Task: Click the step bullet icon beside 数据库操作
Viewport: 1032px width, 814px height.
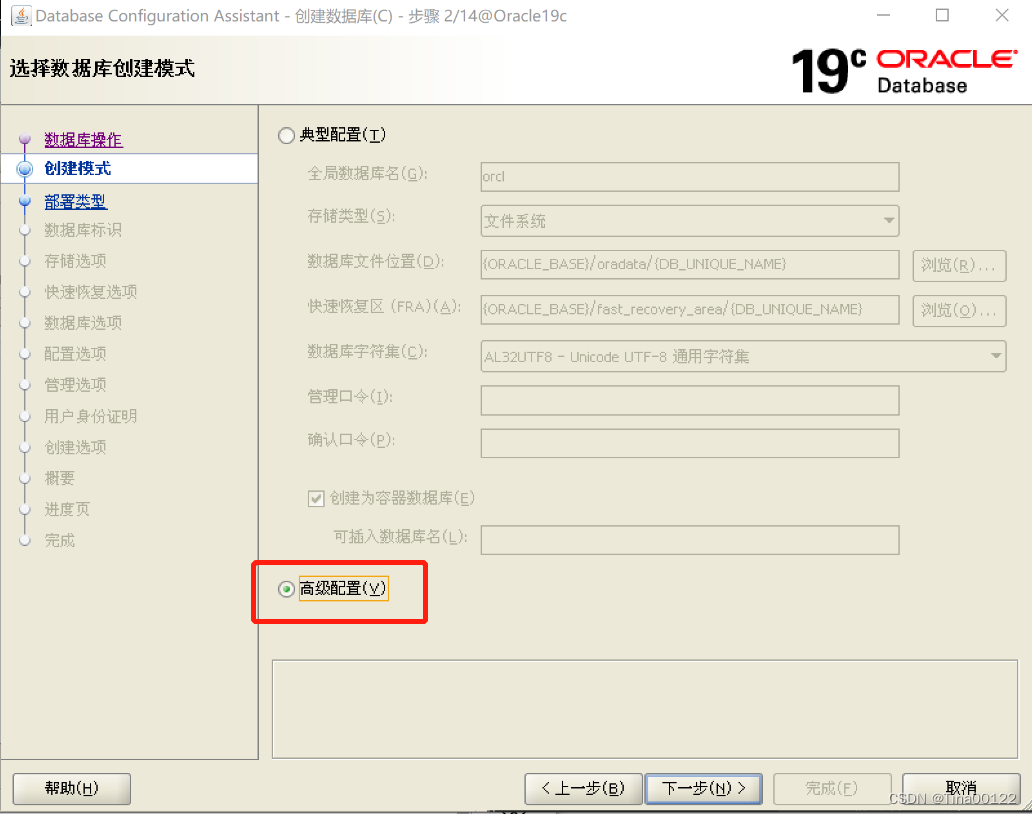Action: [x=25, y=140]
